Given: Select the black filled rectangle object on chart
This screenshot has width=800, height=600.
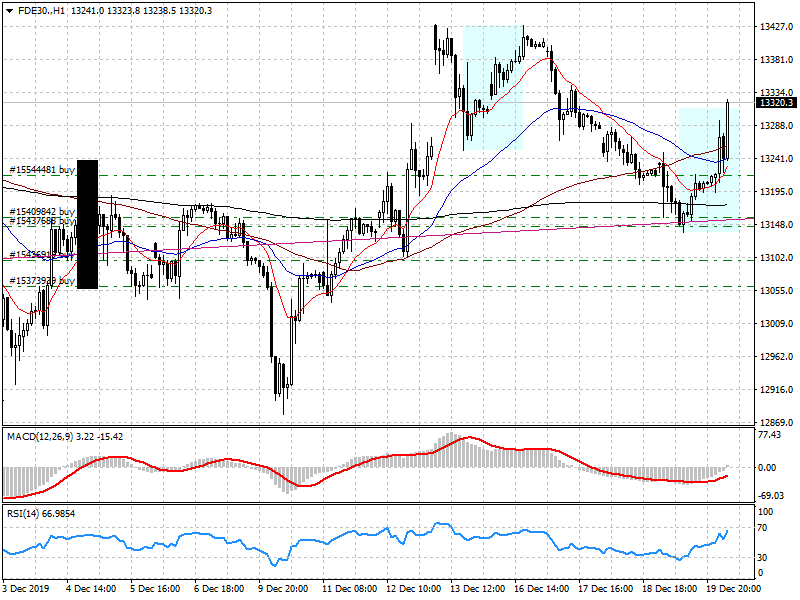Looking at the screenshot, I should pos(87,224).
